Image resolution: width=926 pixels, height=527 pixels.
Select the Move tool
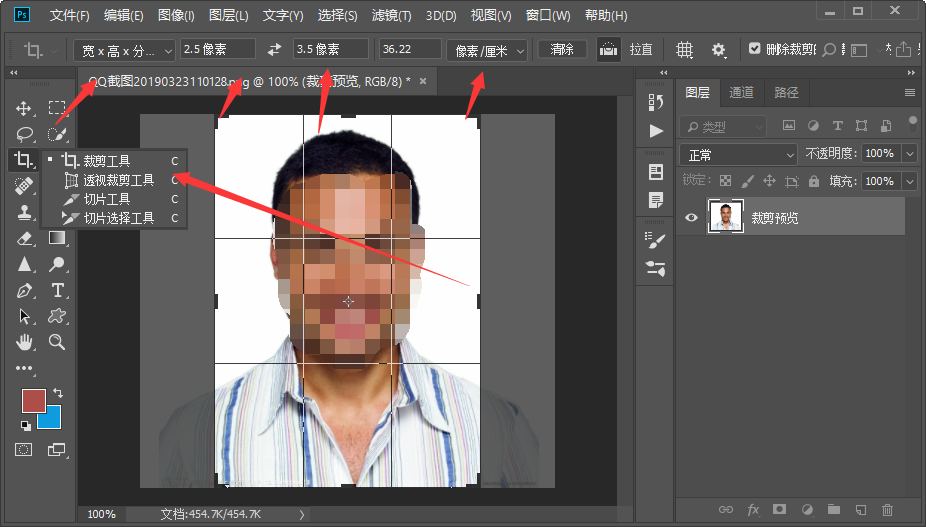24,108
